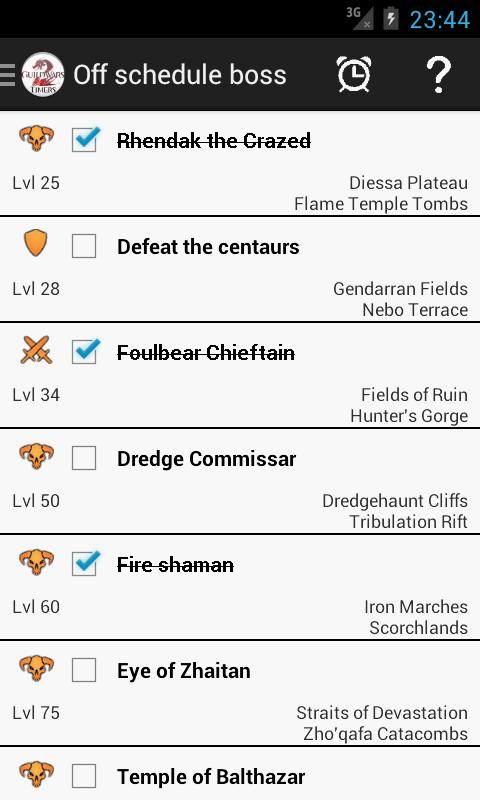Image resolution: width=480 pixels, height=800 pixels.
Task: Check the Temple of Balthazar checkbox
Action: (x=84, y=777)
